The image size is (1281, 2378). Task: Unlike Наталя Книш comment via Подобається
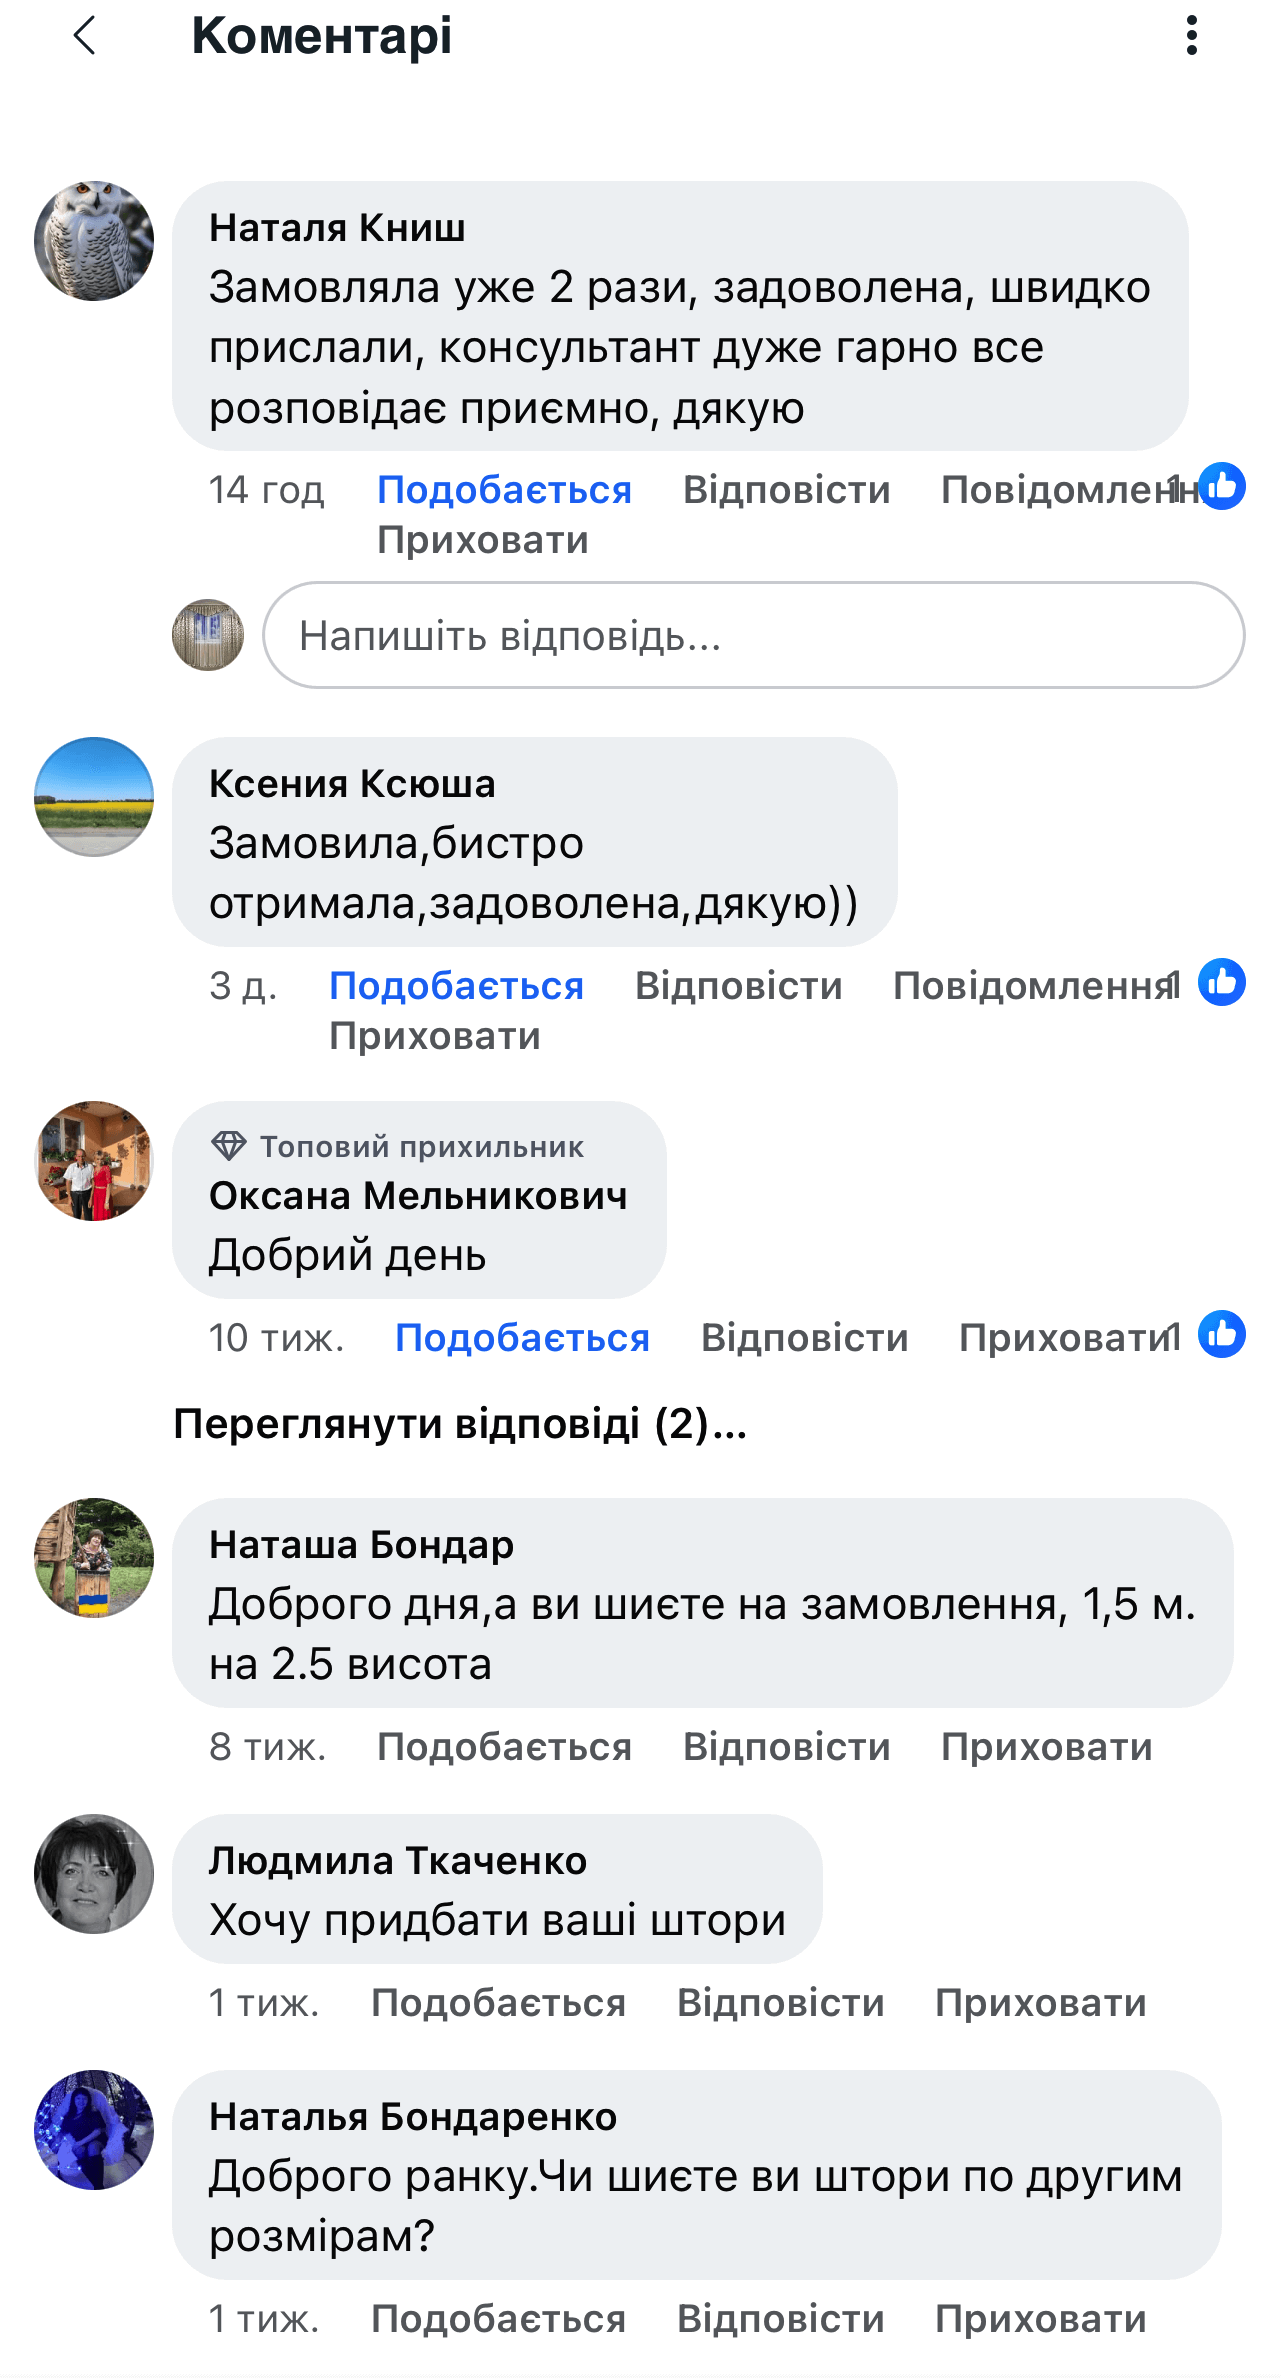504,490
